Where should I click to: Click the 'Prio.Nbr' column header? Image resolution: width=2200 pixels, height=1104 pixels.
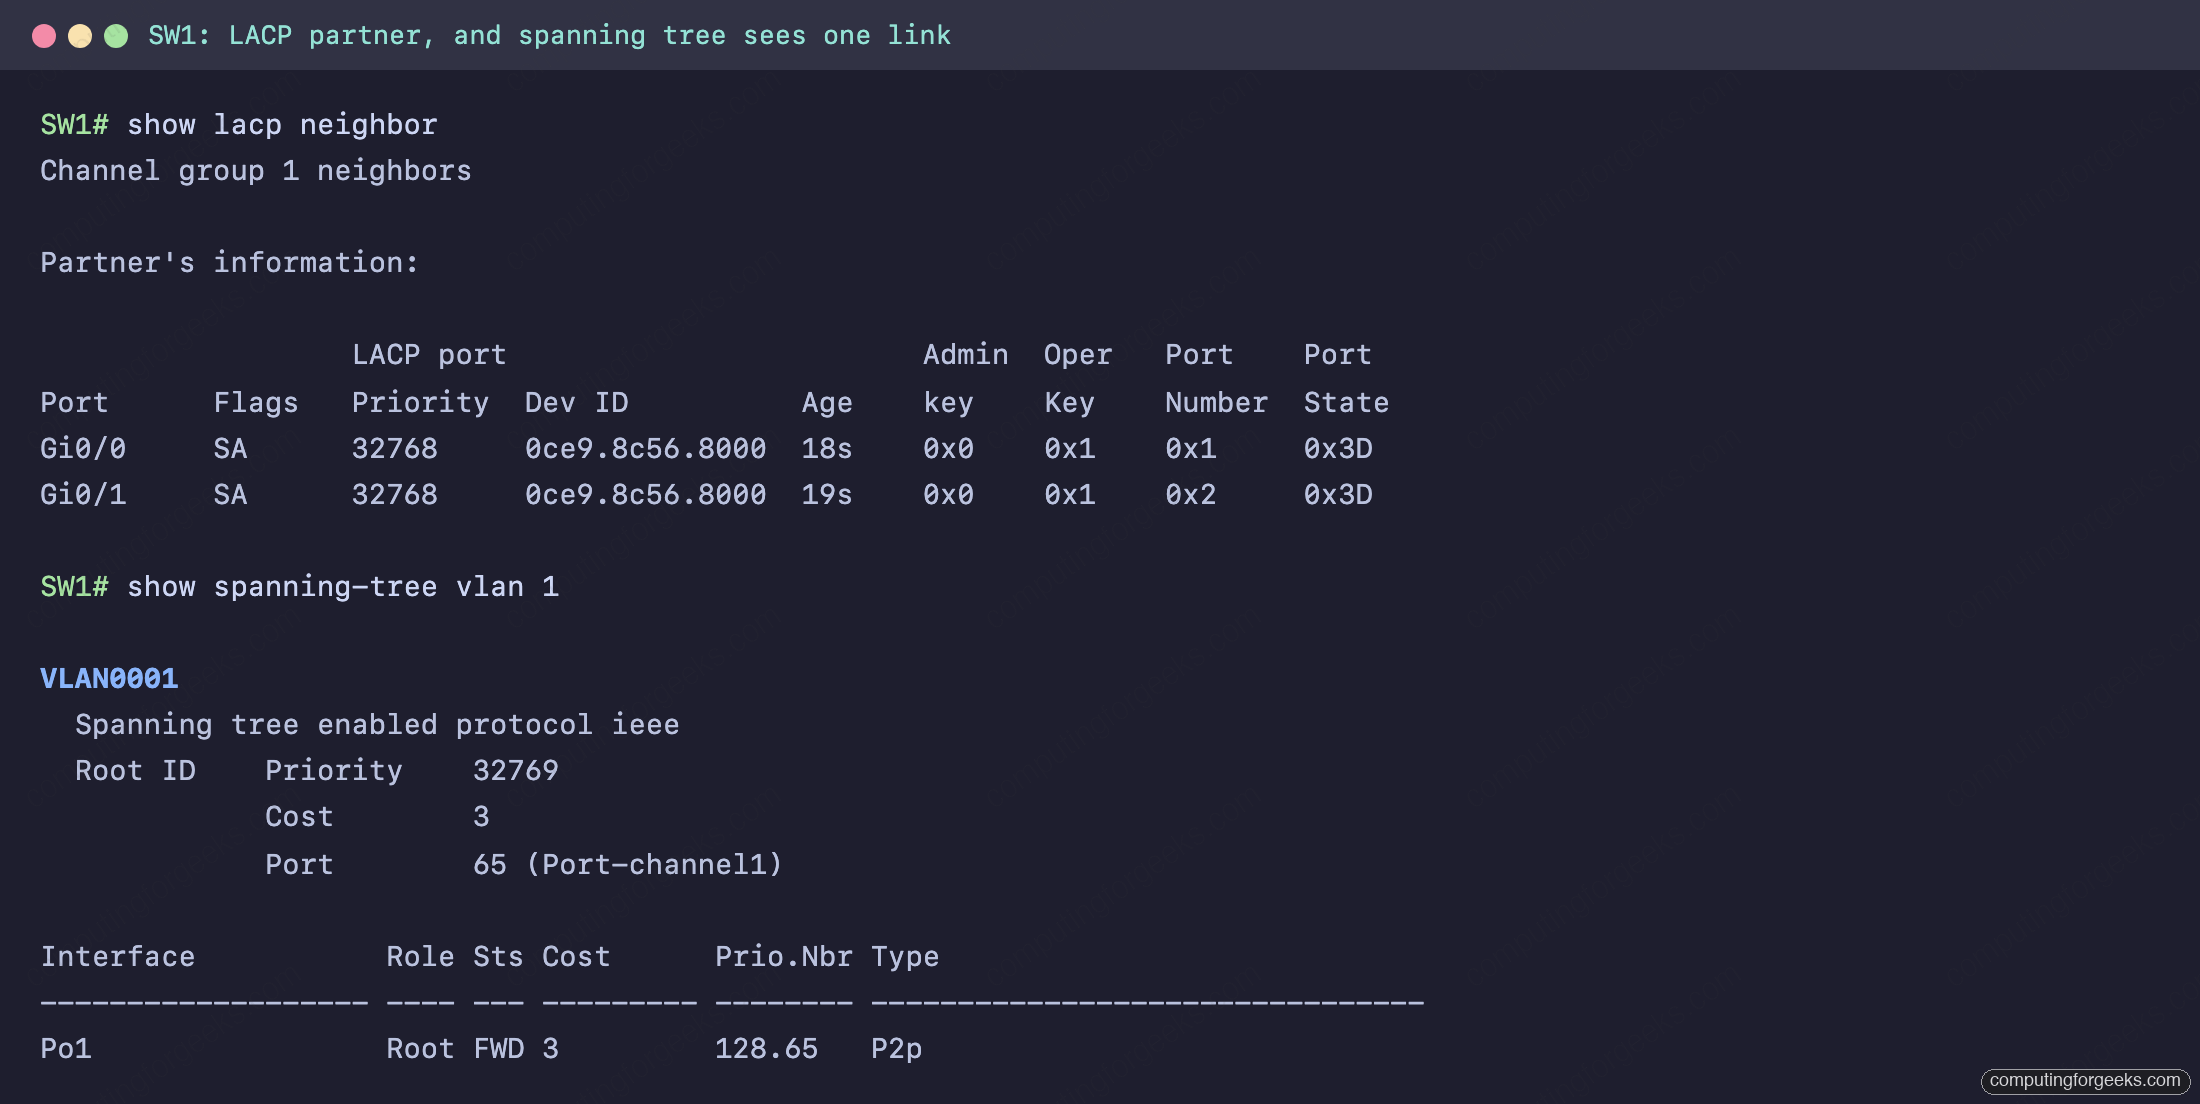(x=784, y=957)
